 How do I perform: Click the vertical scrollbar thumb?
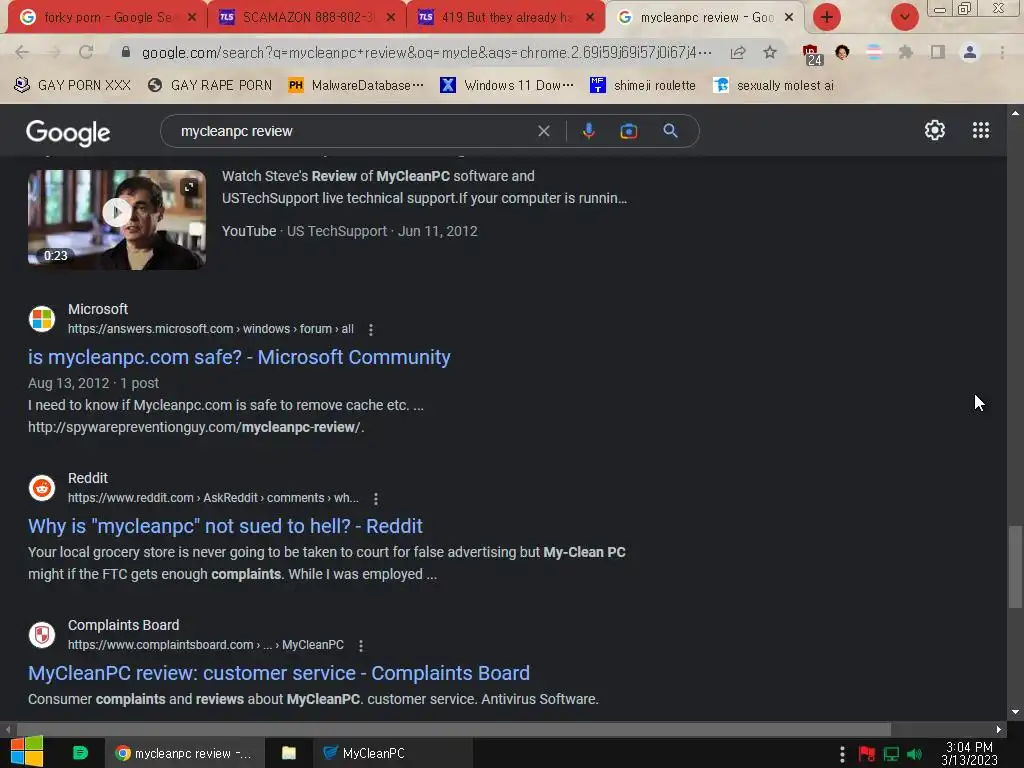[x=1015, y=567]
